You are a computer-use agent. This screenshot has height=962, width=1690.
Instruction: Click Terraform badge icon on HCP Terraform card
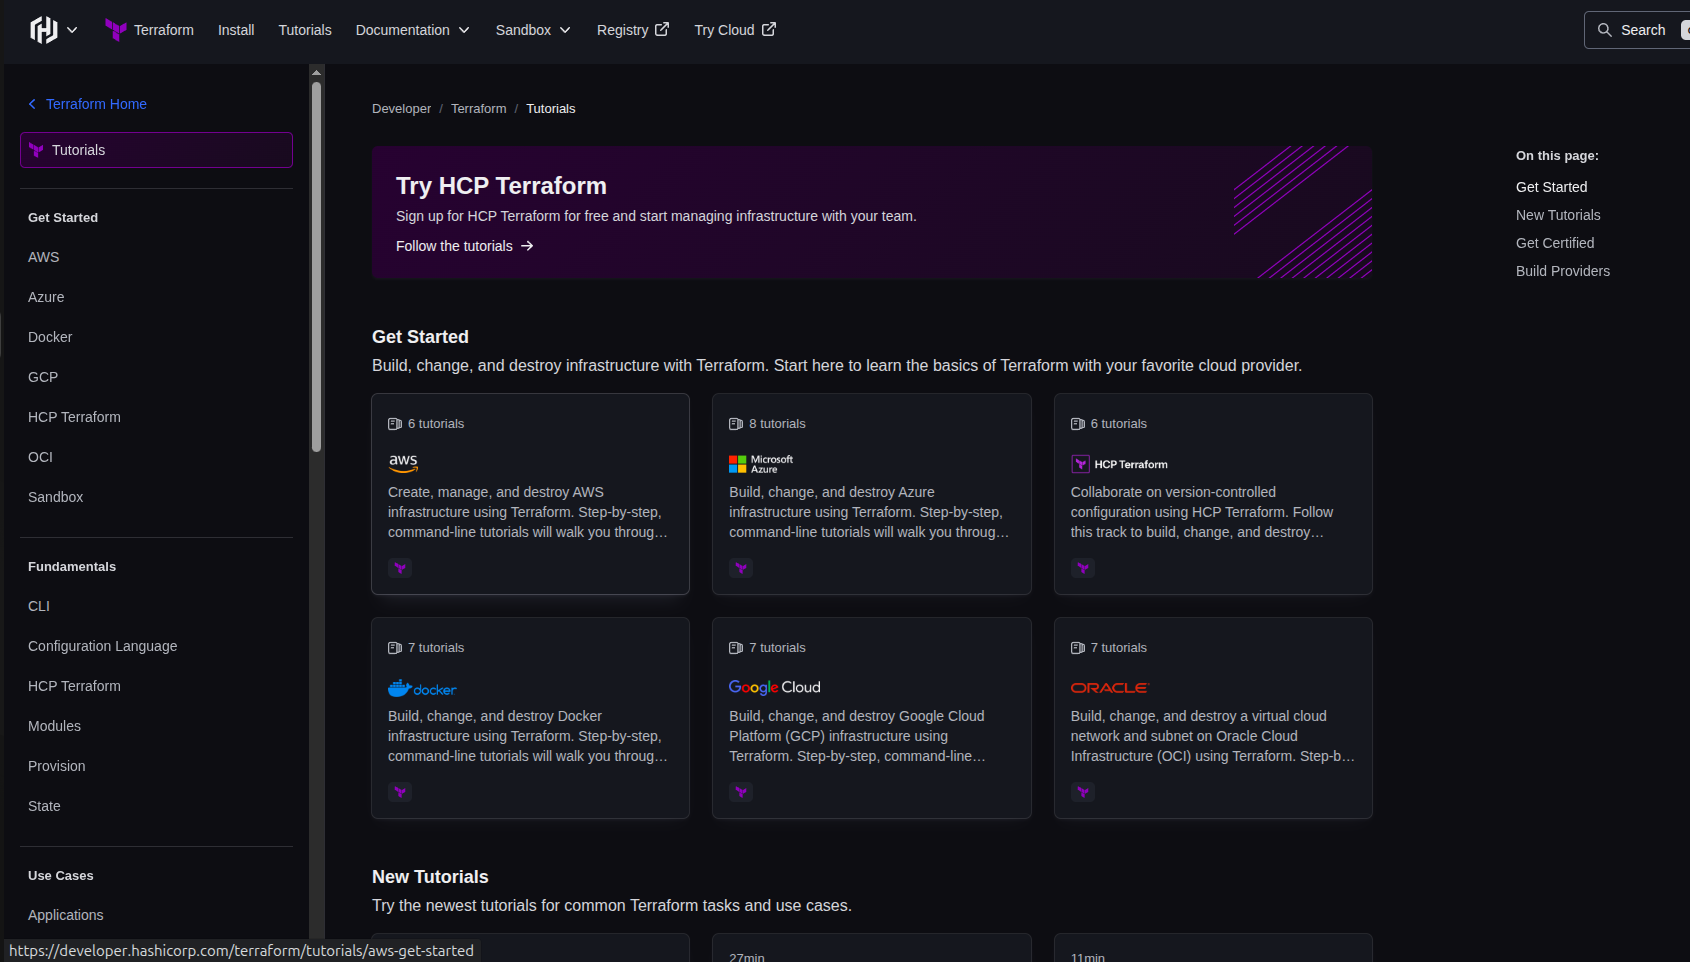pos(1083,568)
